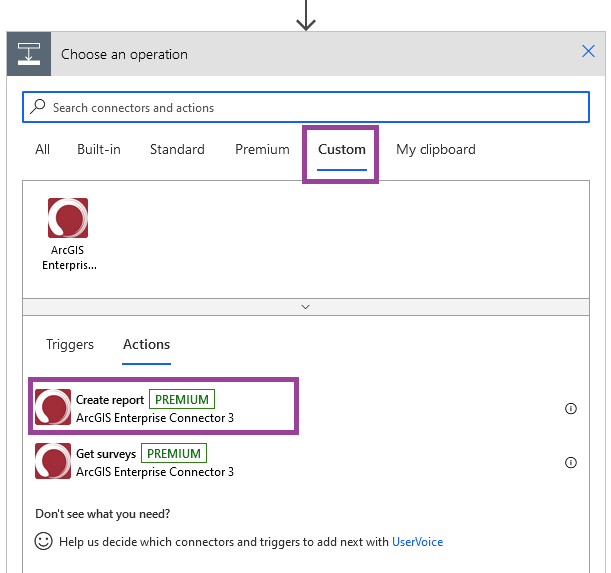Viewport: 611px width, 573px height.
Task: Click the Choose an operation header icon
Action: pyautogui.click(x=29, y=54)
